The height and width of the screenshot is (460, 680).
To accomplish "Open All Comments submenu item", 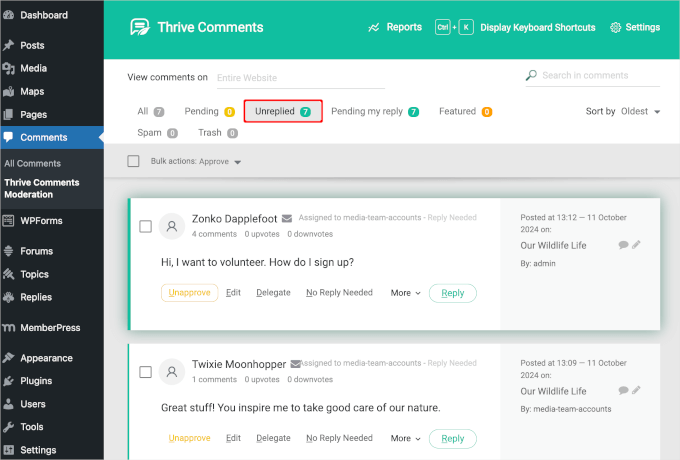I will (33, 163).
